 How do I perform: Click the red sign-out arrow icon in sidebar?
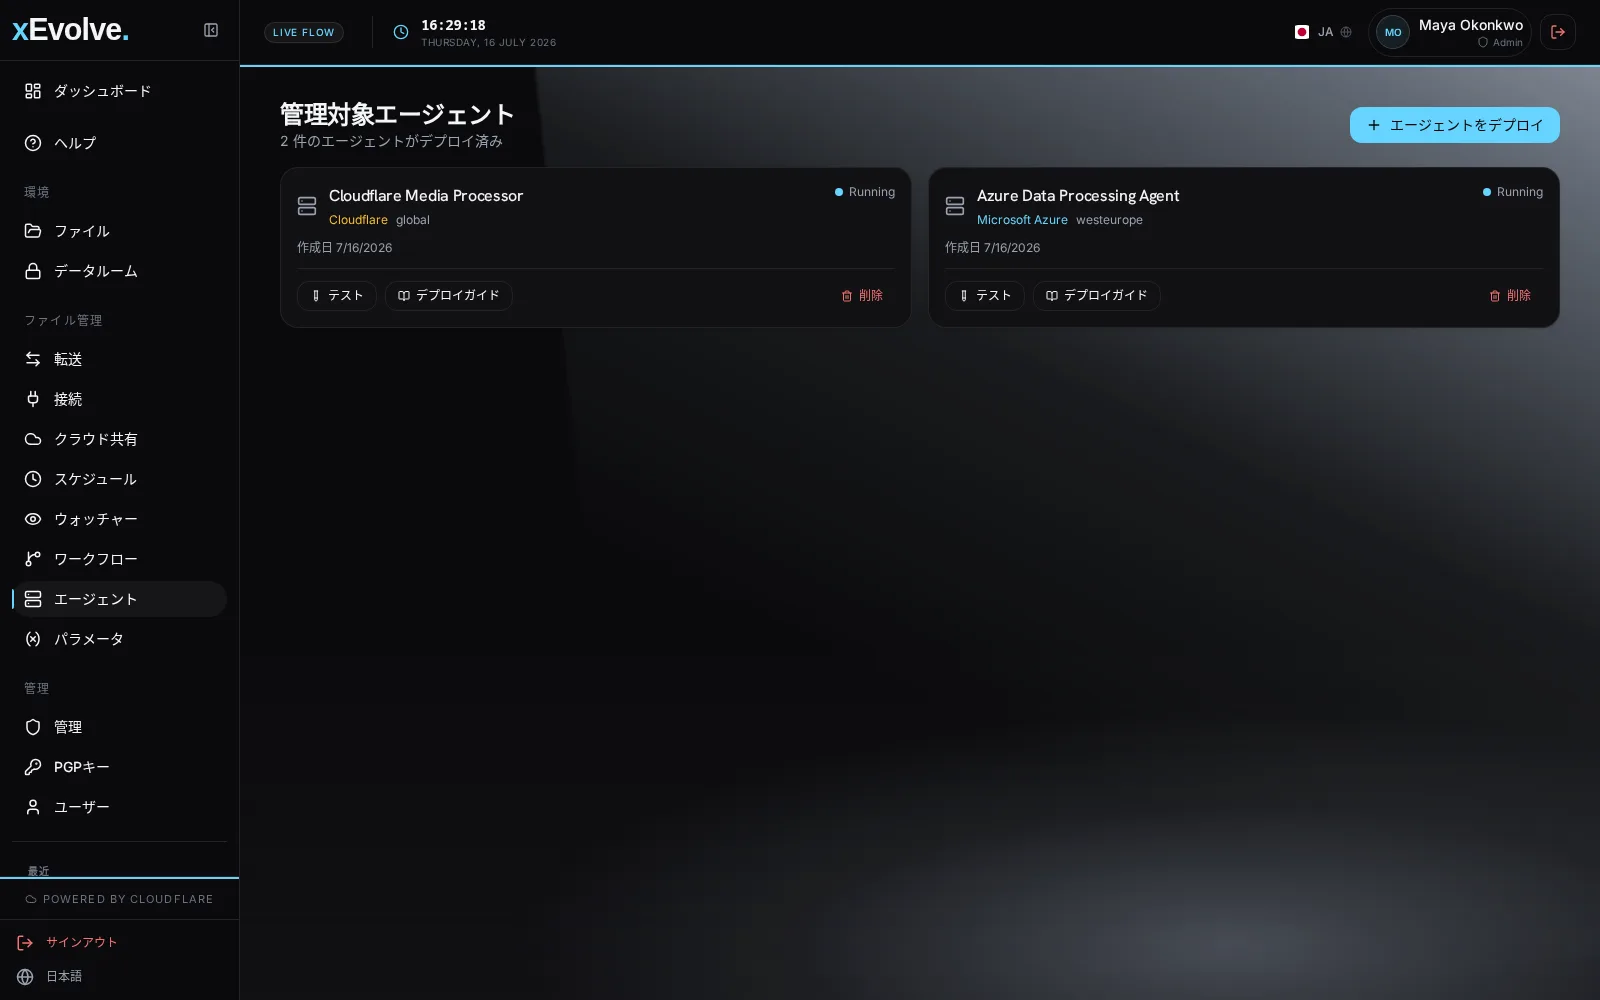25,942
